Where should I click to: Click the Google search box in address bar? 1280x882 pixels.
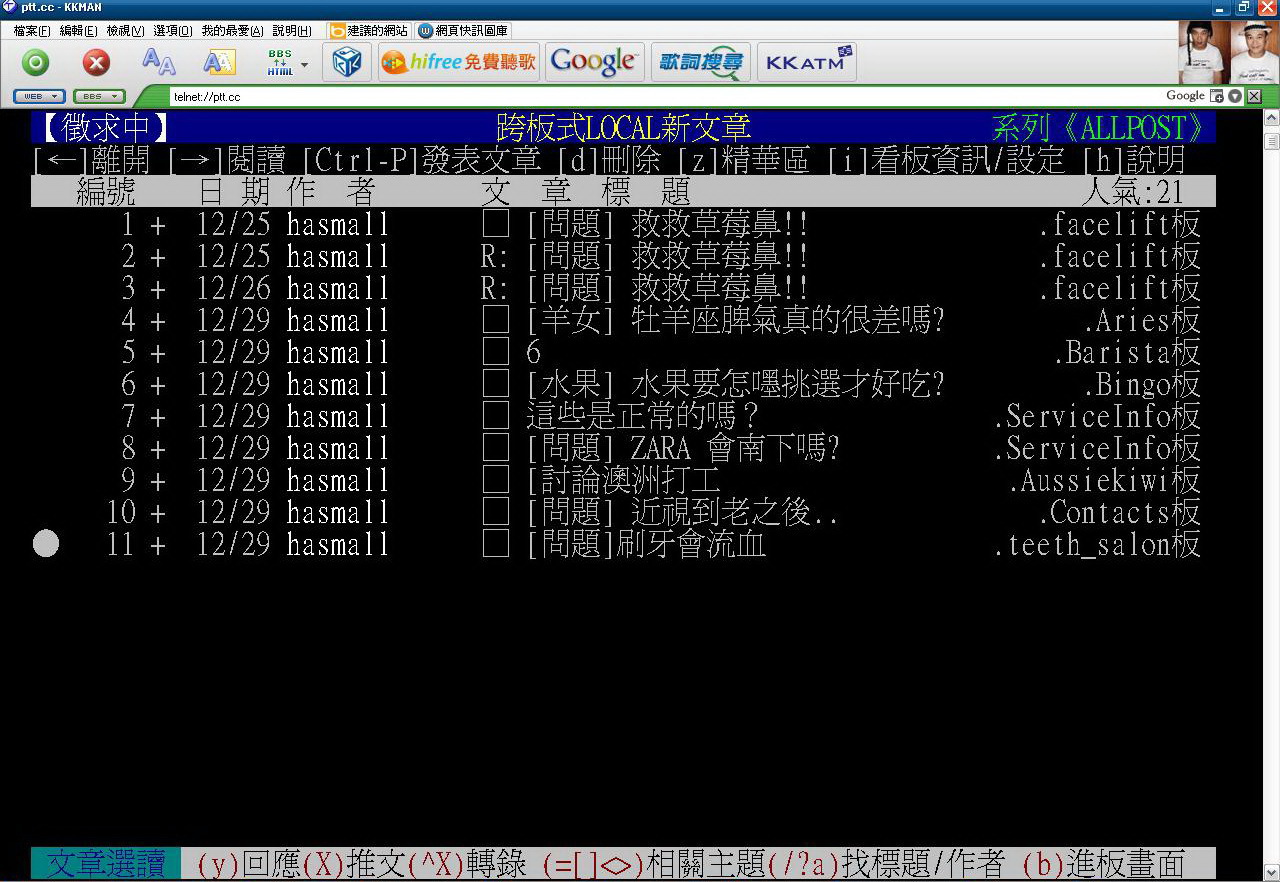[x=1186, y=96]
